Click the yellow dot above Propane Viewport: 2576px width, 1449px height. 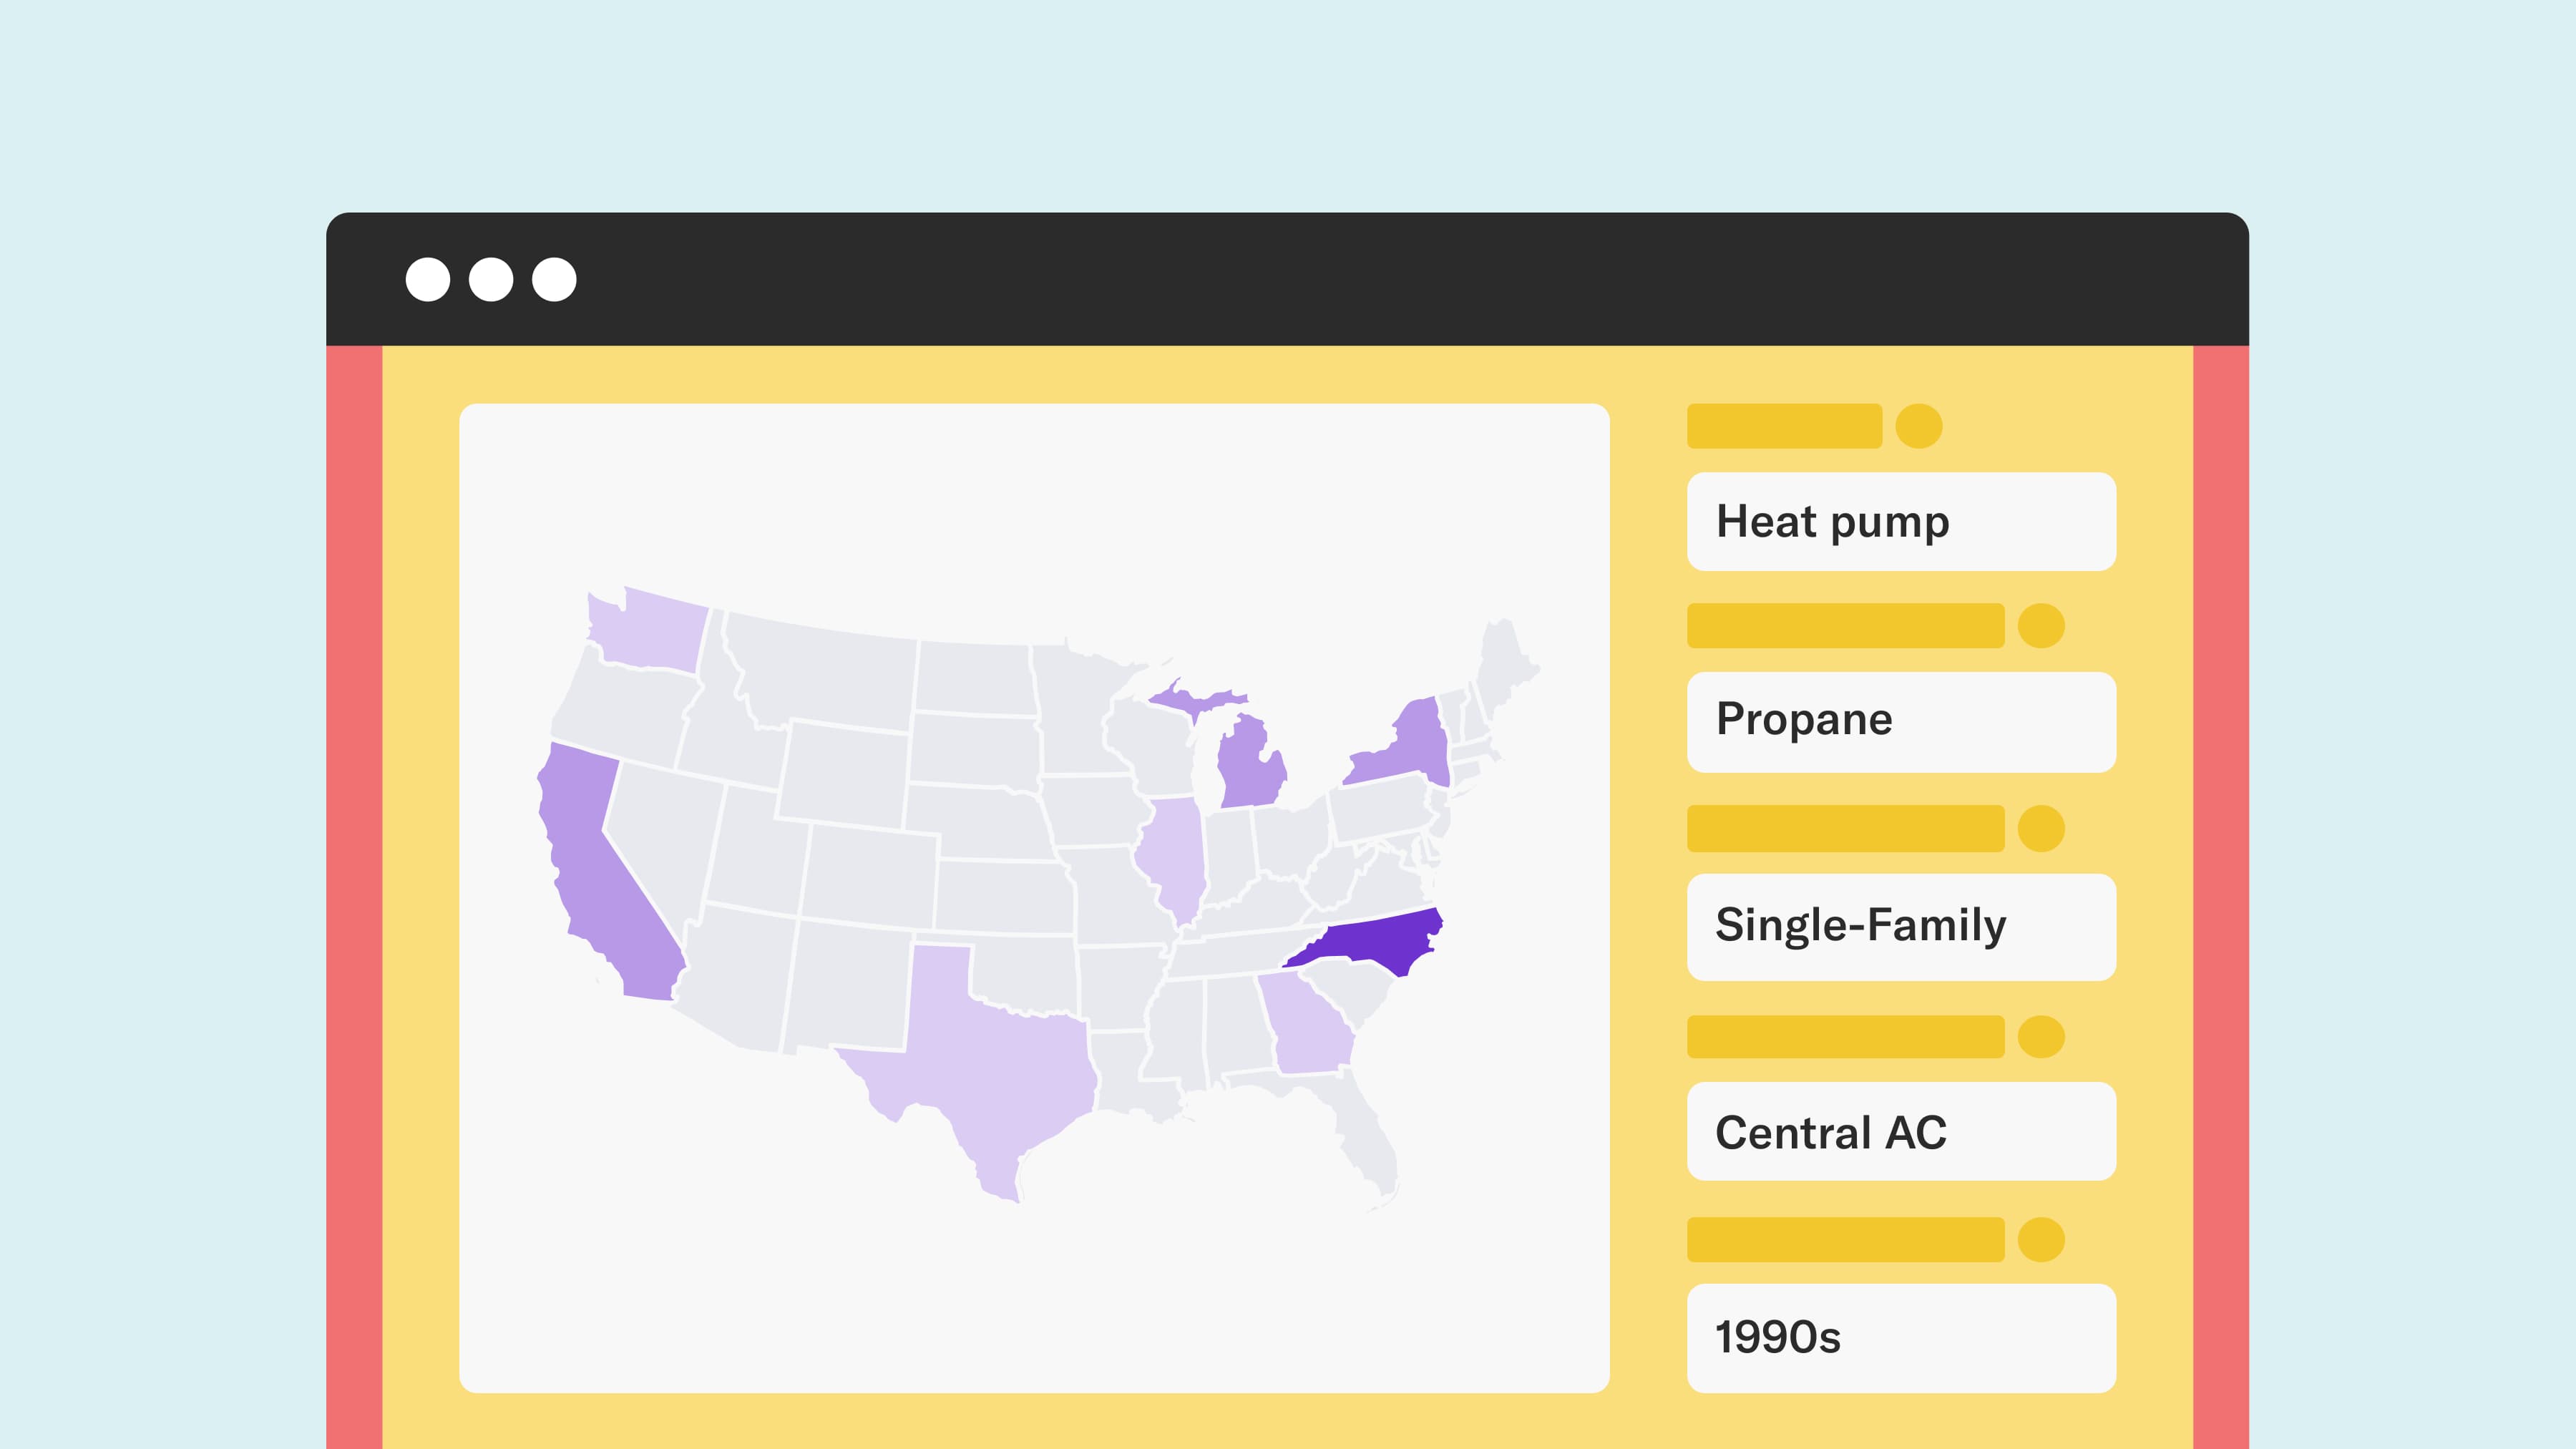pos(2041,626)
